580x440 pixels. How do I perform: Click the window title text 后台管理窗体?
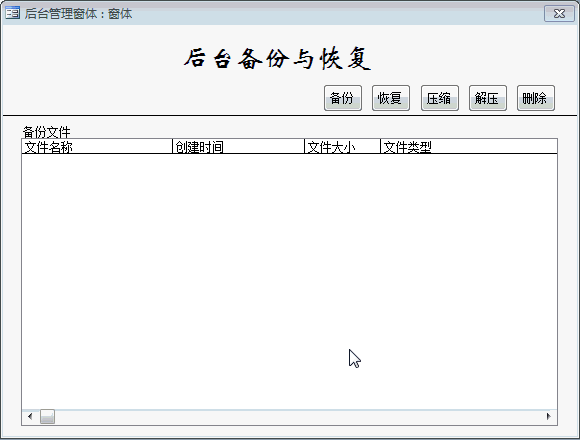(x=61, y=14)
